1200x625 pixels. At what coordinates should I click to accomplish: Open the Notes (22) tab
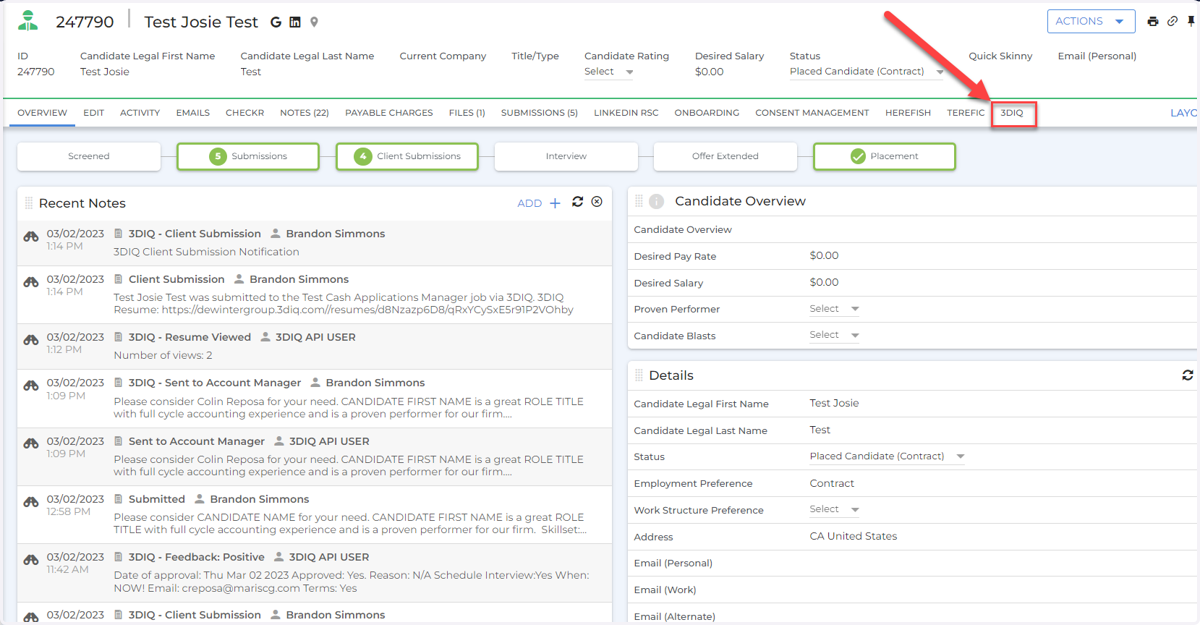[x=304, y=113]
